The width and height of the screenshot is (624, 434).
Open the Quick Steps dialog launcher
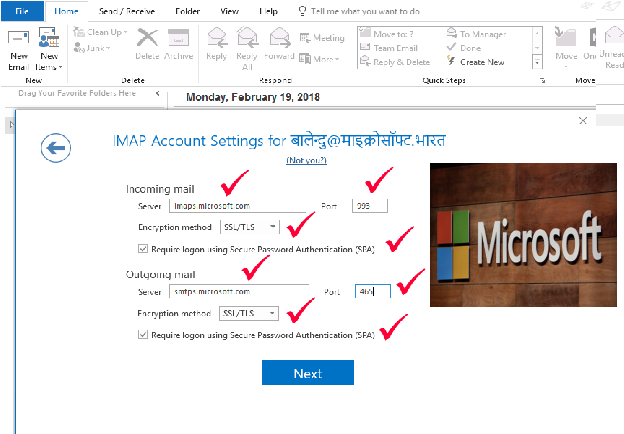coord(542,80)
